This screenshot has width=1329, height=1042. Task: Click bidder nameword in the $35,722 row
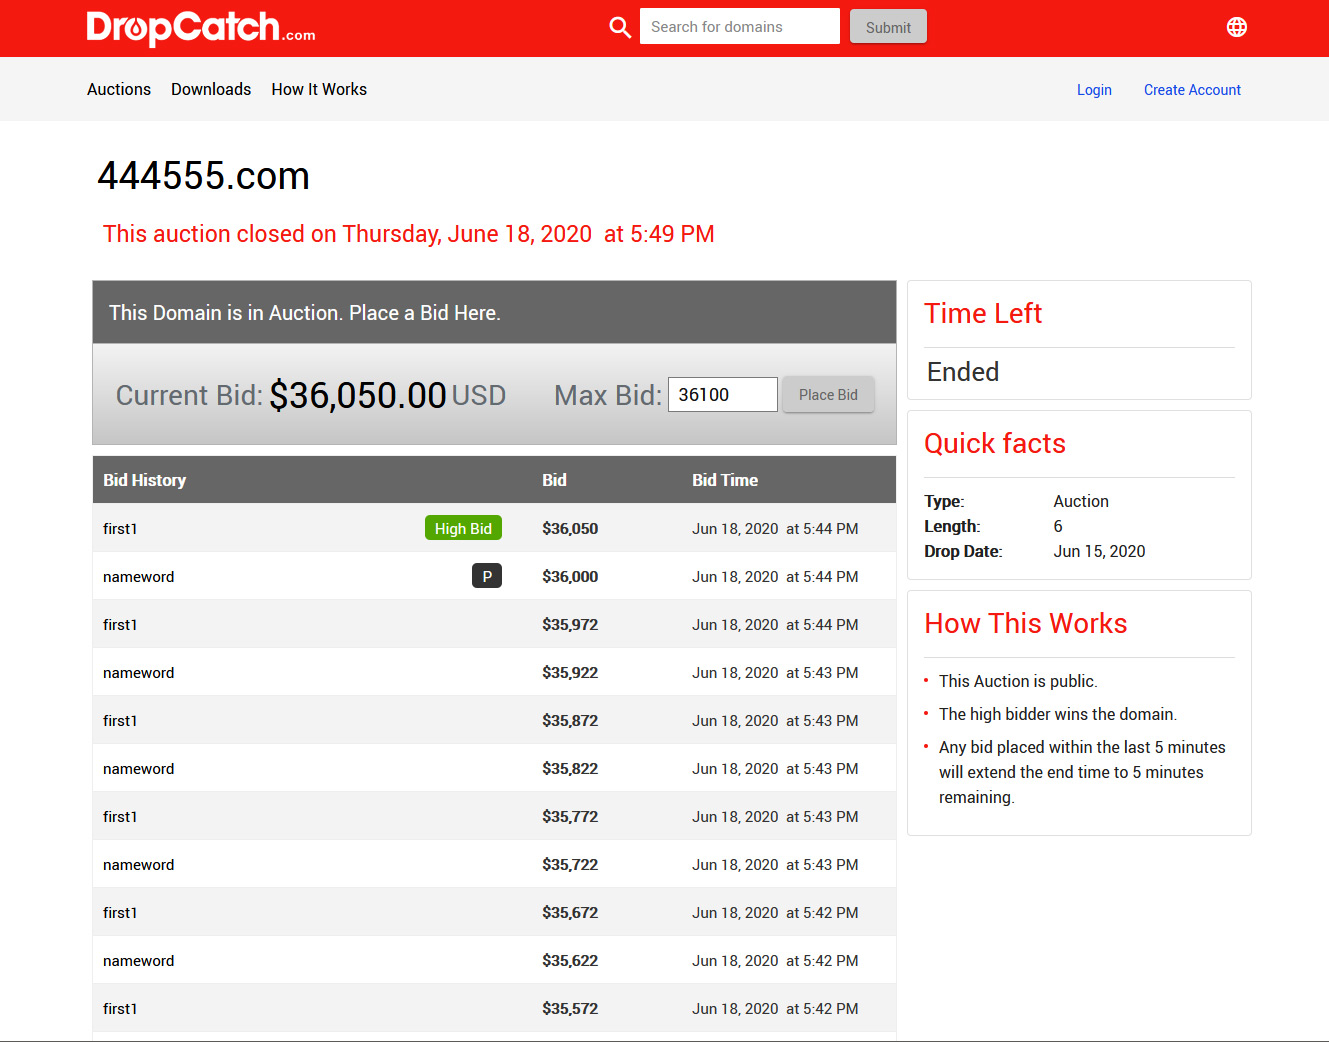point(139,864)
